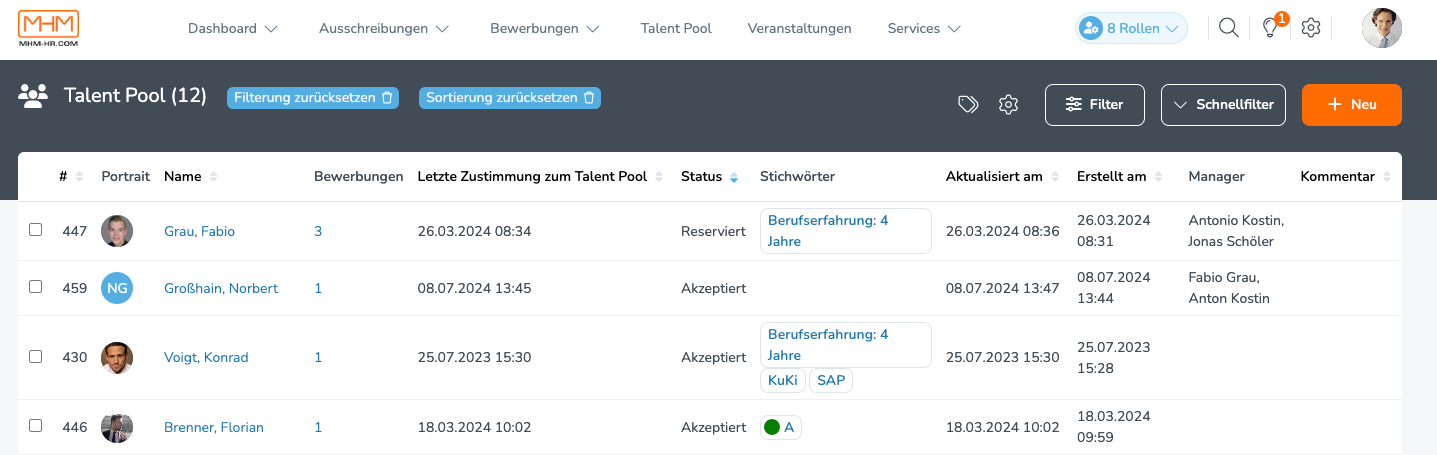The width and height of the screenshot is (1437, 455).
Task: Click trash icon on Filterung zurücksetzen
Action: click(x=387, y=98)
